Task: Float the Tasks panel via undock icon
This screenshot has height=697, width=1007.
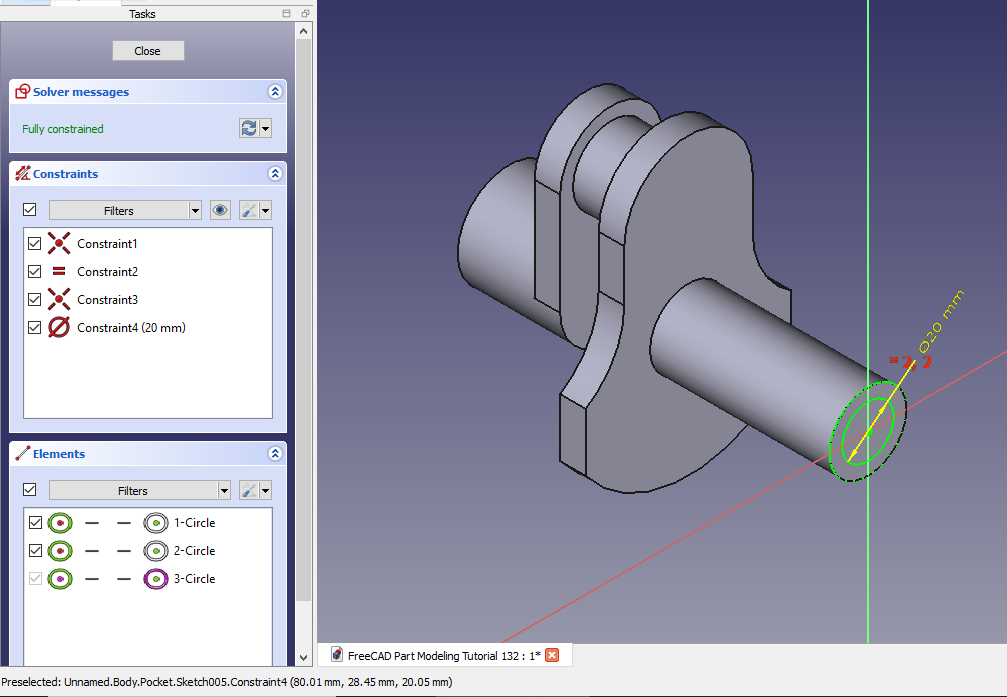Action: (287, 14)
